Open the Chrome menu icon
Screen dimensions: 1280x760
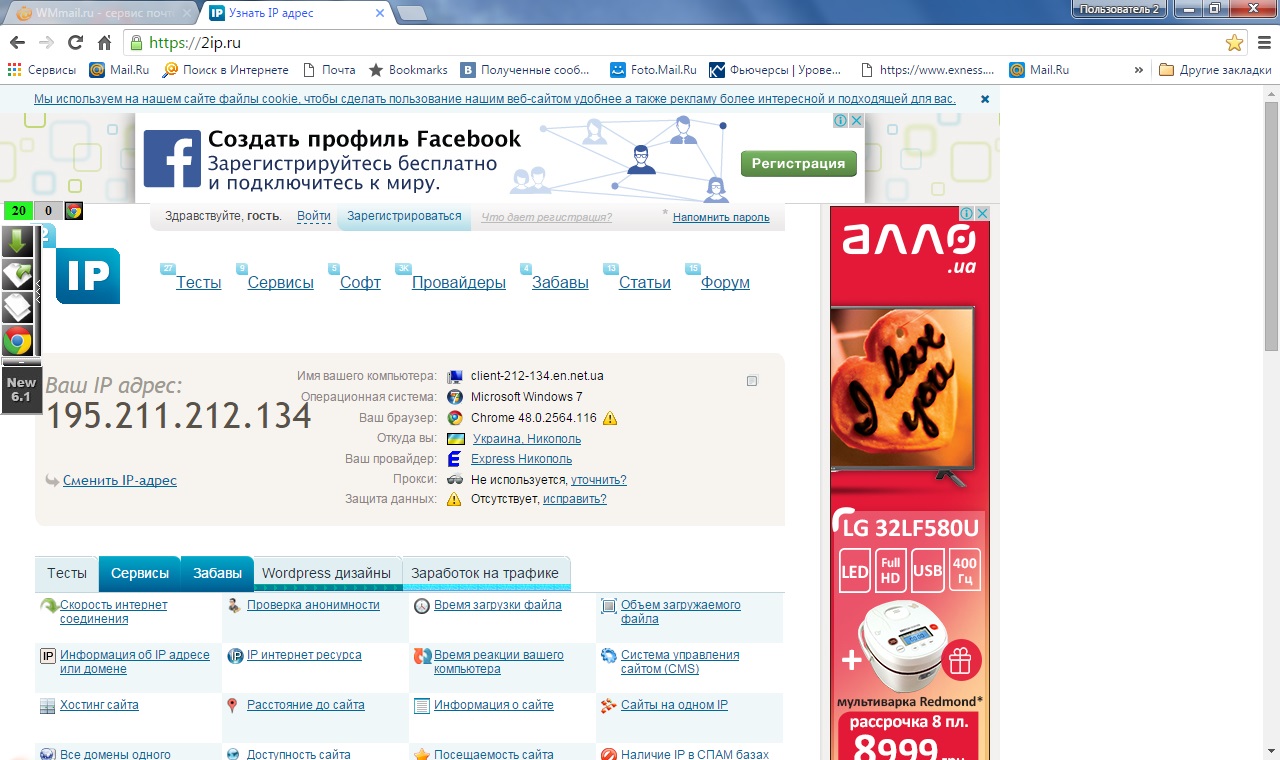click(x=1264, y=43)
